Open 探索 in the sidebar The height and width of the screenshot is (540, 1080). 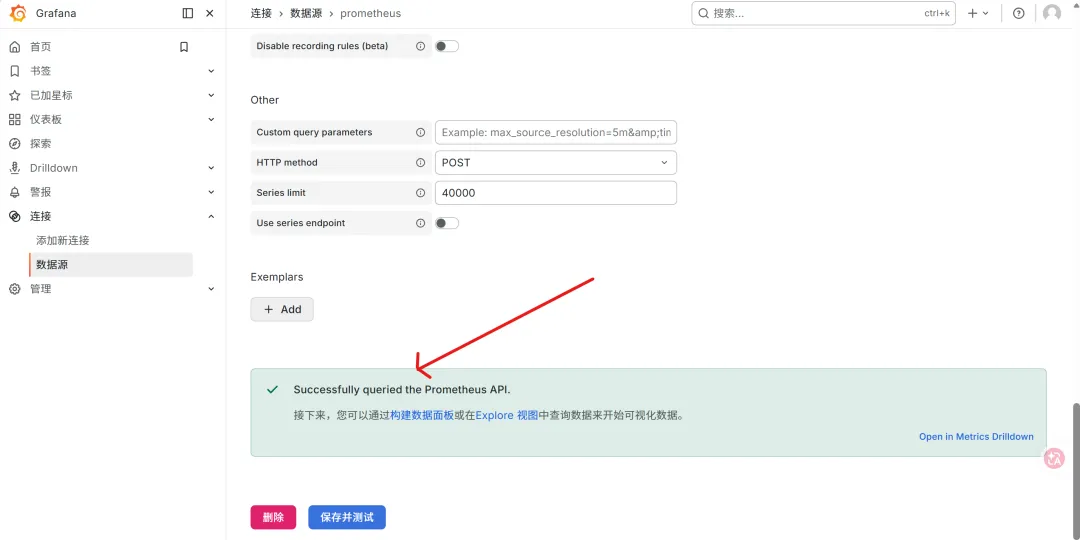pyautogui.click(x=41, y=143)
